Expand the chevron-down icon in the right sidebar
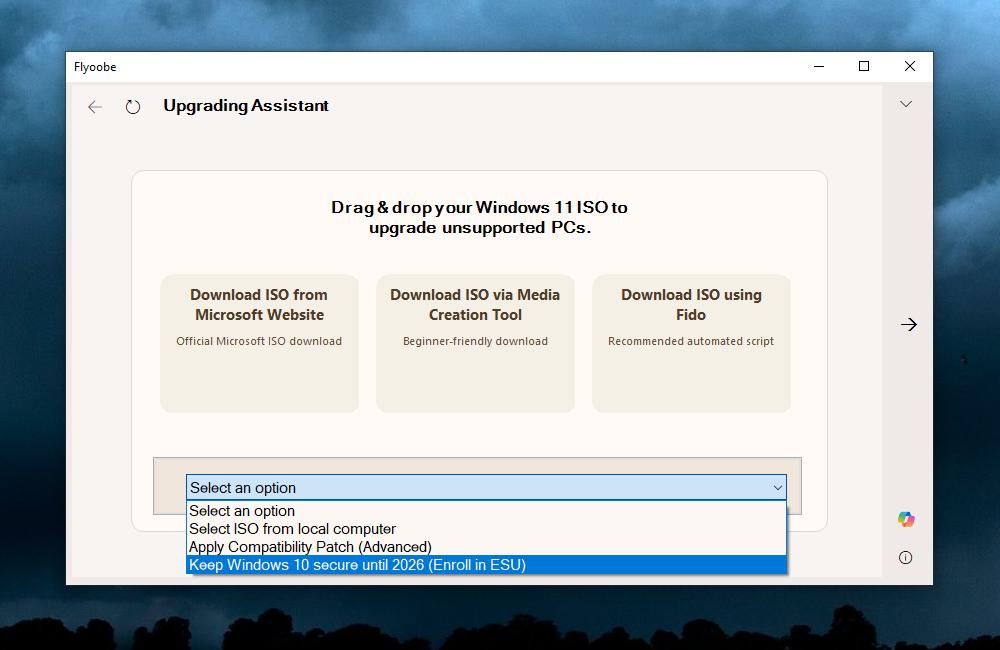The image size is (1000, 650). [x=906, y=104]
